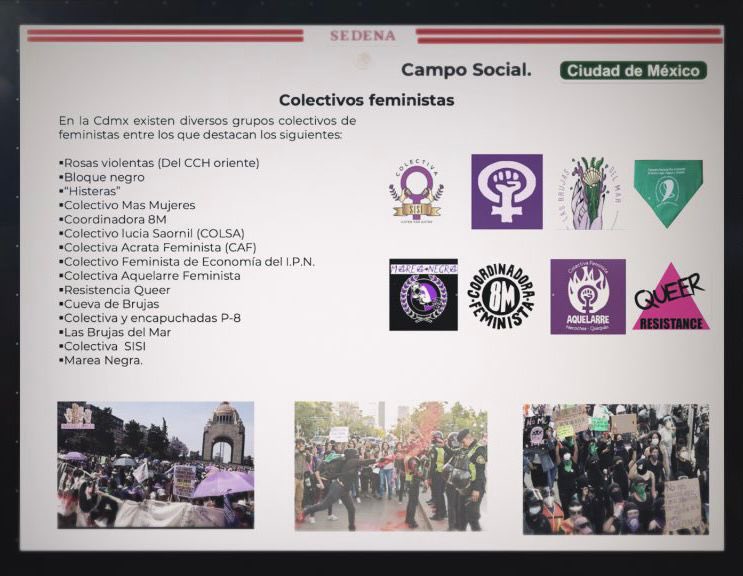Click the Campo Social heading
Viewport: 743px width, 576px height.
466,70
